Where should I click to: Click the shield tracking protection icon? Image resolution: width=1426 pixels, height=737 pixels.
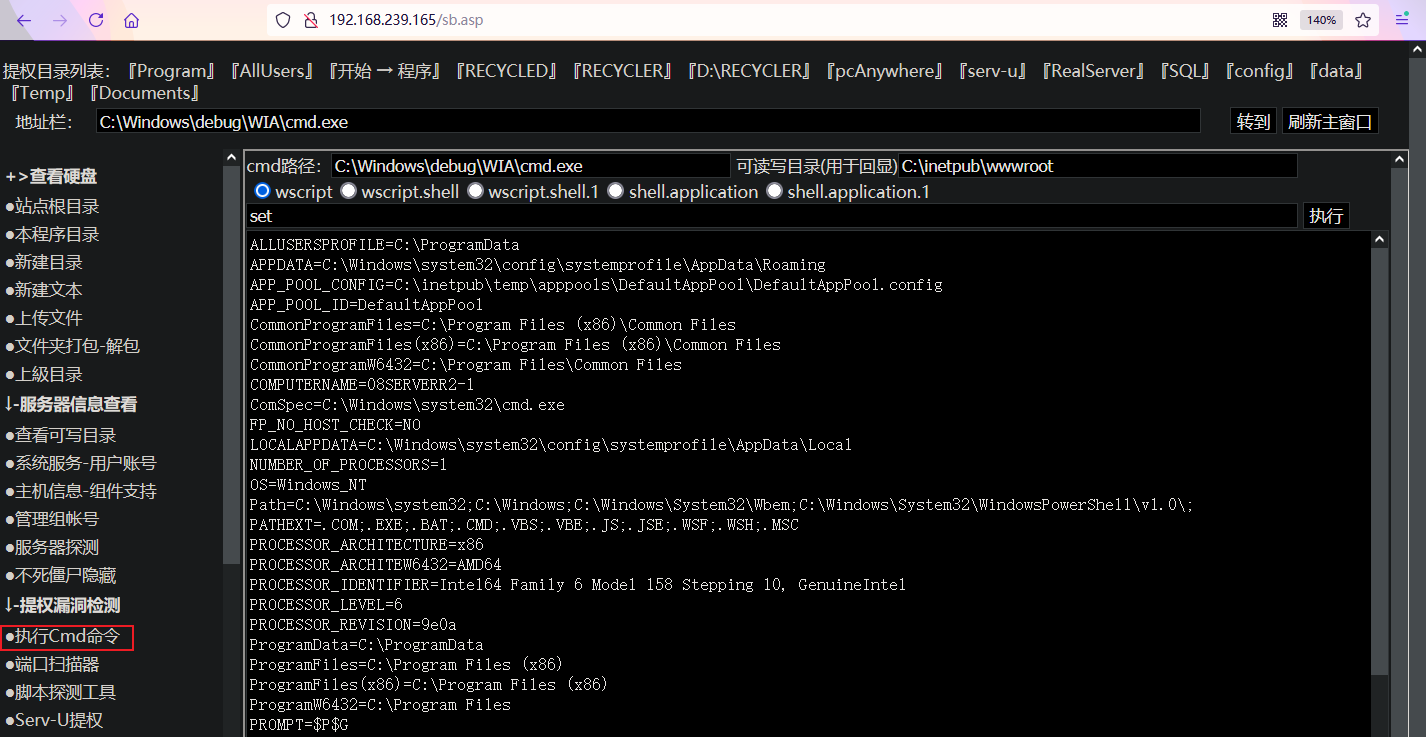(x=283, y=20)
